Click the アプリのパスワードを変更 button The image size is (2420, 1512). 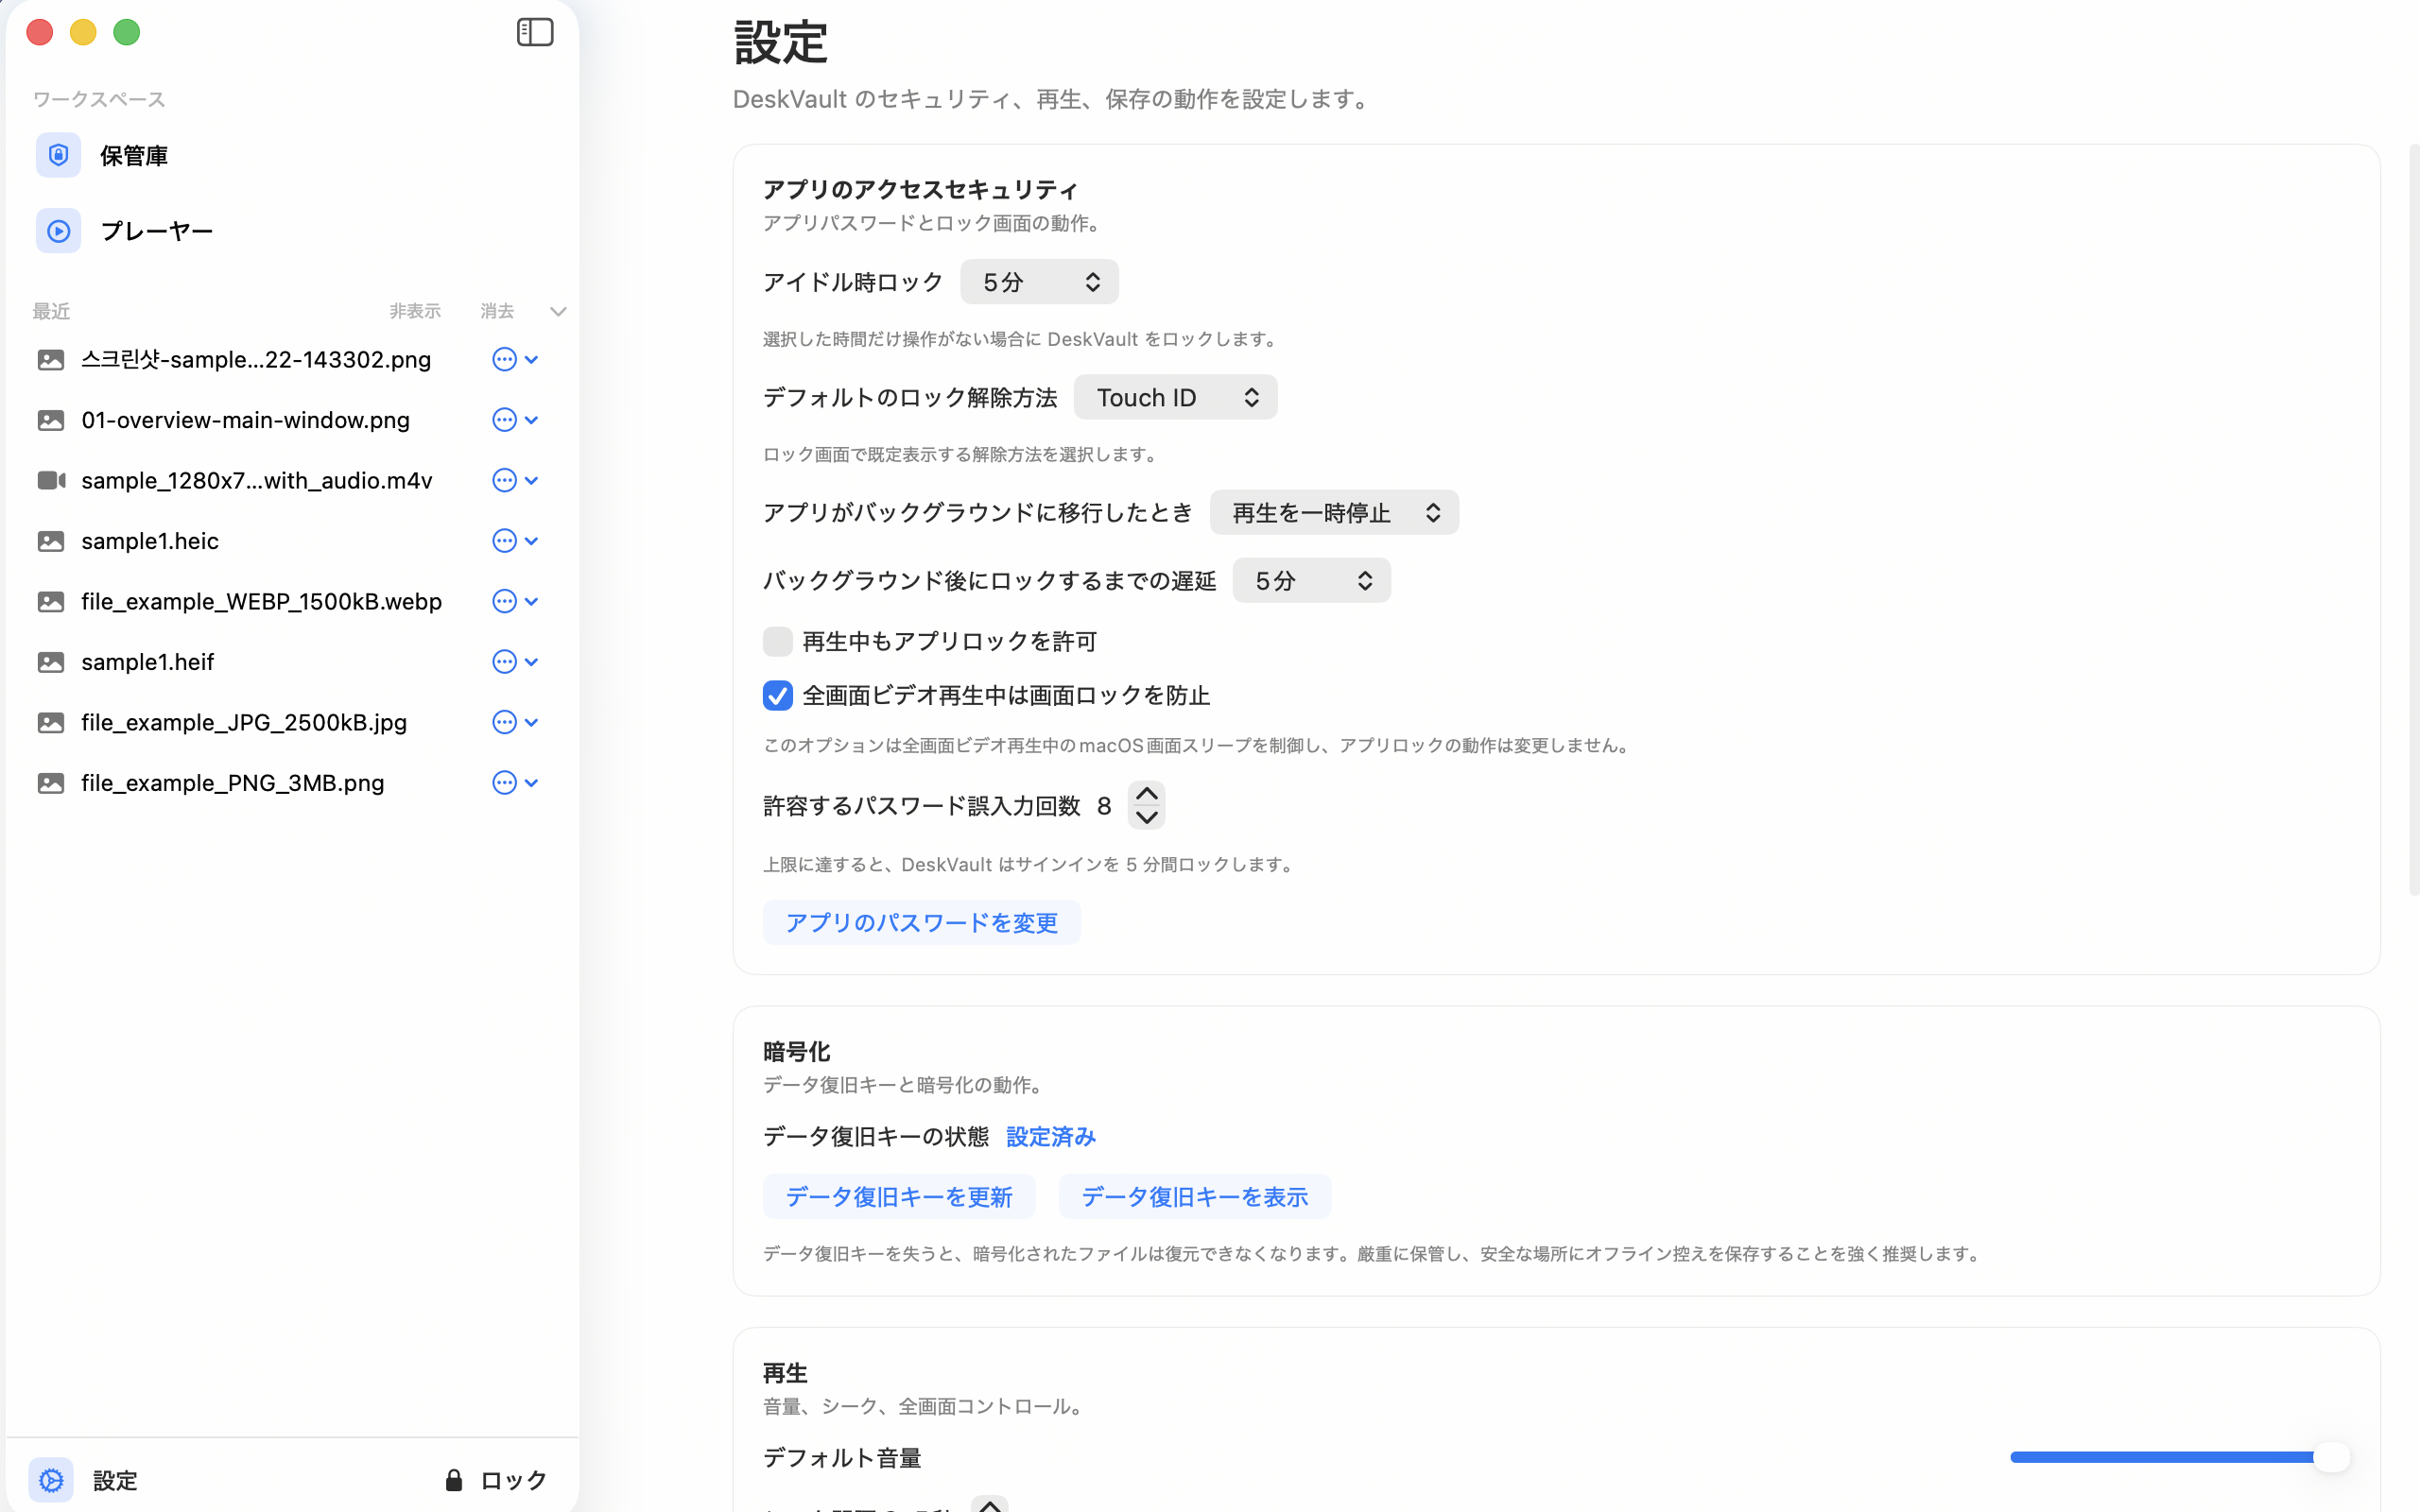pos(920,921)
